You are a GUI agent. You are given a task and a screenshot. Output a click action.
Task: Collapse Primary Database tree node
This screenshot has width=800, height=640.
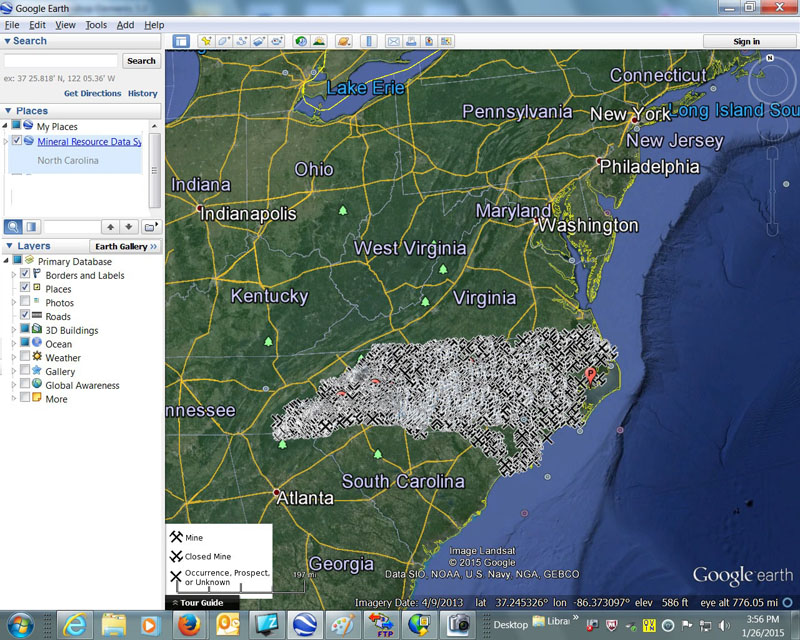click(6, 260)
